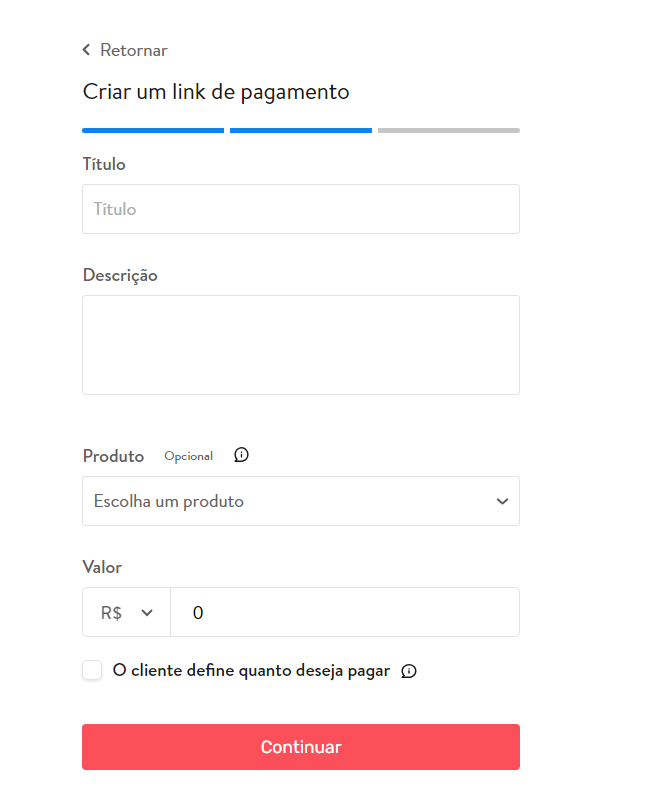Image resolution: width=646 pixels, height=809 pixels.
Task: Expand the product chevron arrow
Action: pyautogui.click(x=502, y=501)
